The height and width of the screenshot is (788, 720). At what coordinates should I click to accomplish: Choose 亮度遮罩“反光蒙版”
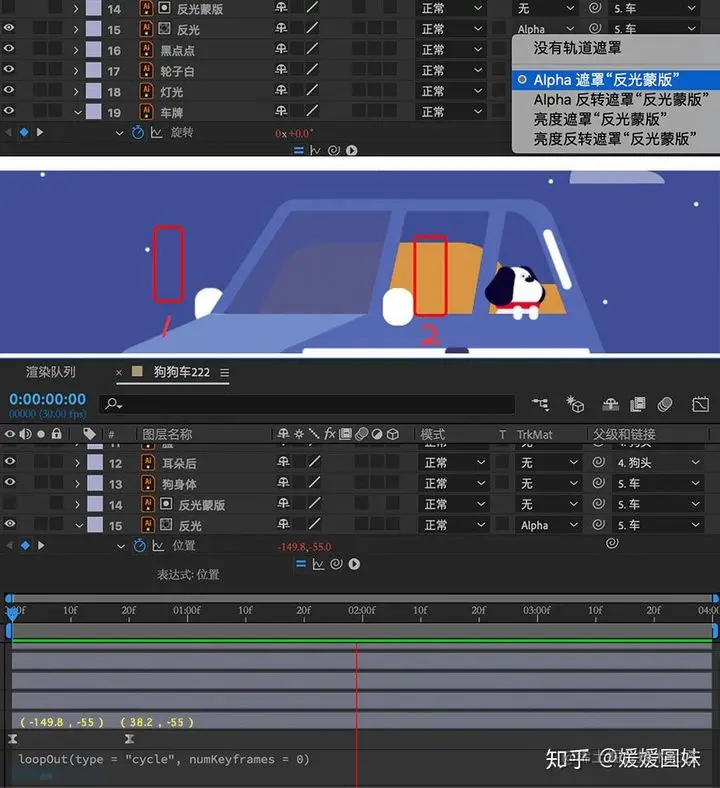coord(600,119)
